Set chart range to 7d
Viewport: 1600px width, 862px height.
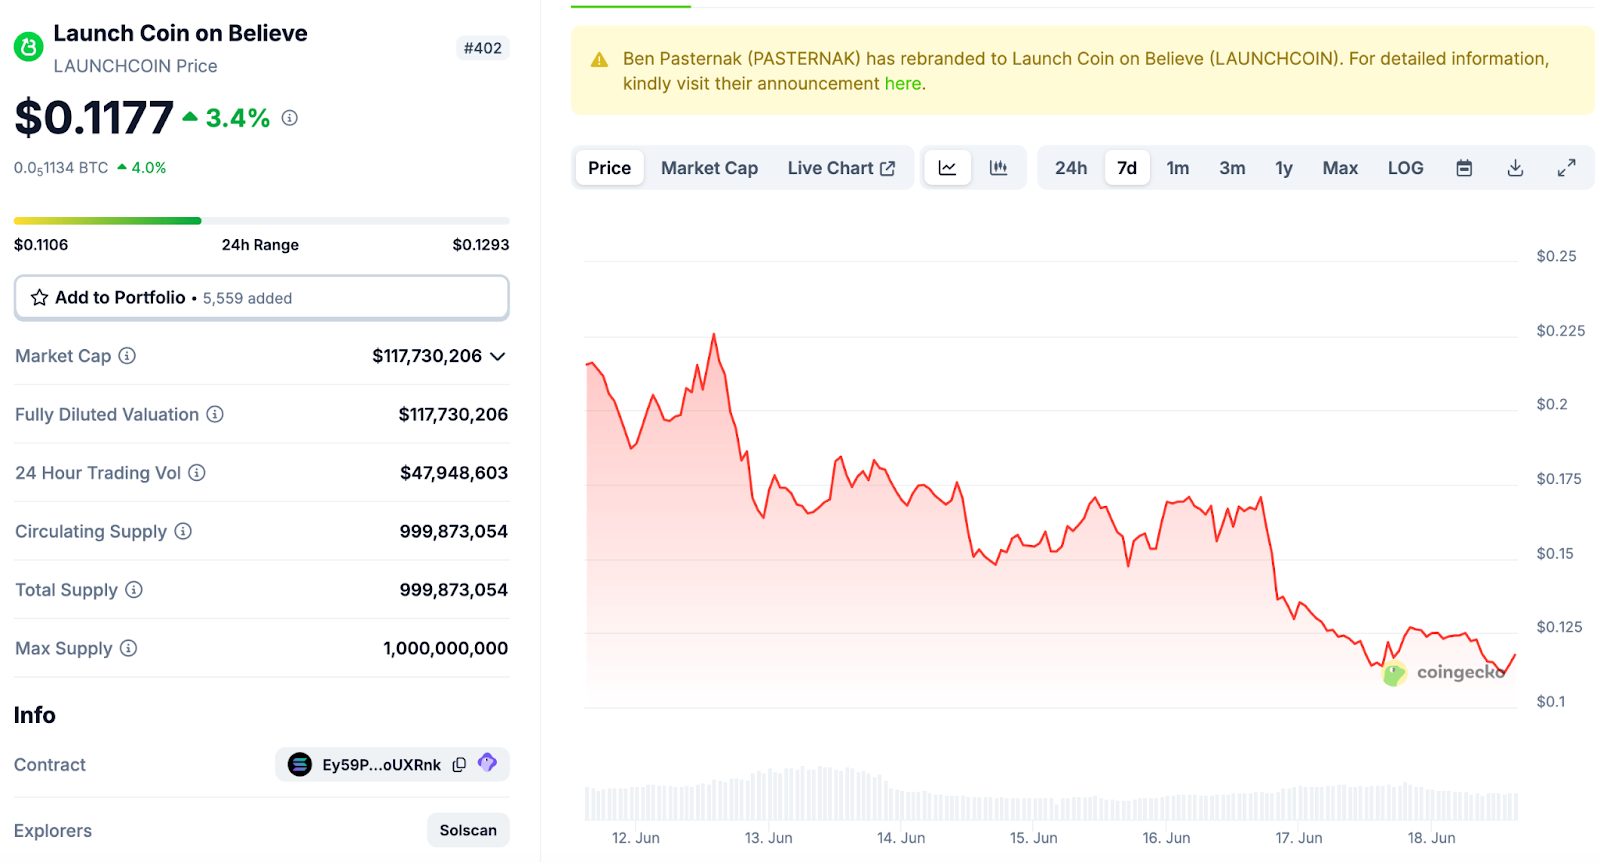click(1127, 168)
